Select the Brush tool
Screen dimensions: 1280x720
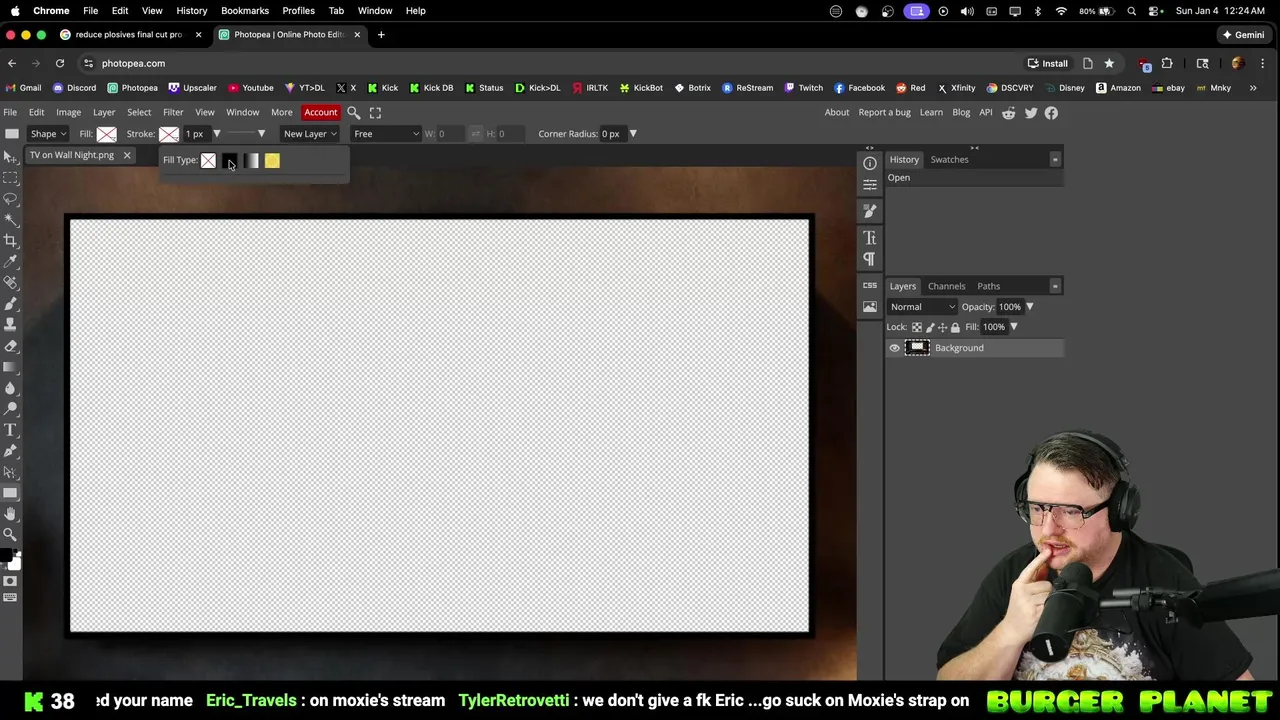[x=10, y=304]
